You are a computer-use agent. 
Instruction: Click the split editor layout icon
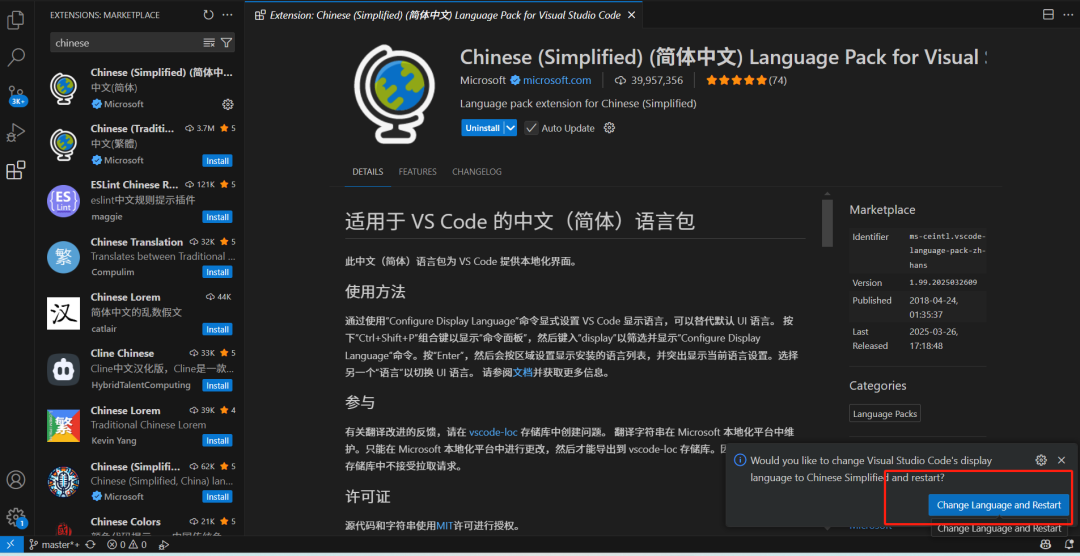pos(1048,14)
